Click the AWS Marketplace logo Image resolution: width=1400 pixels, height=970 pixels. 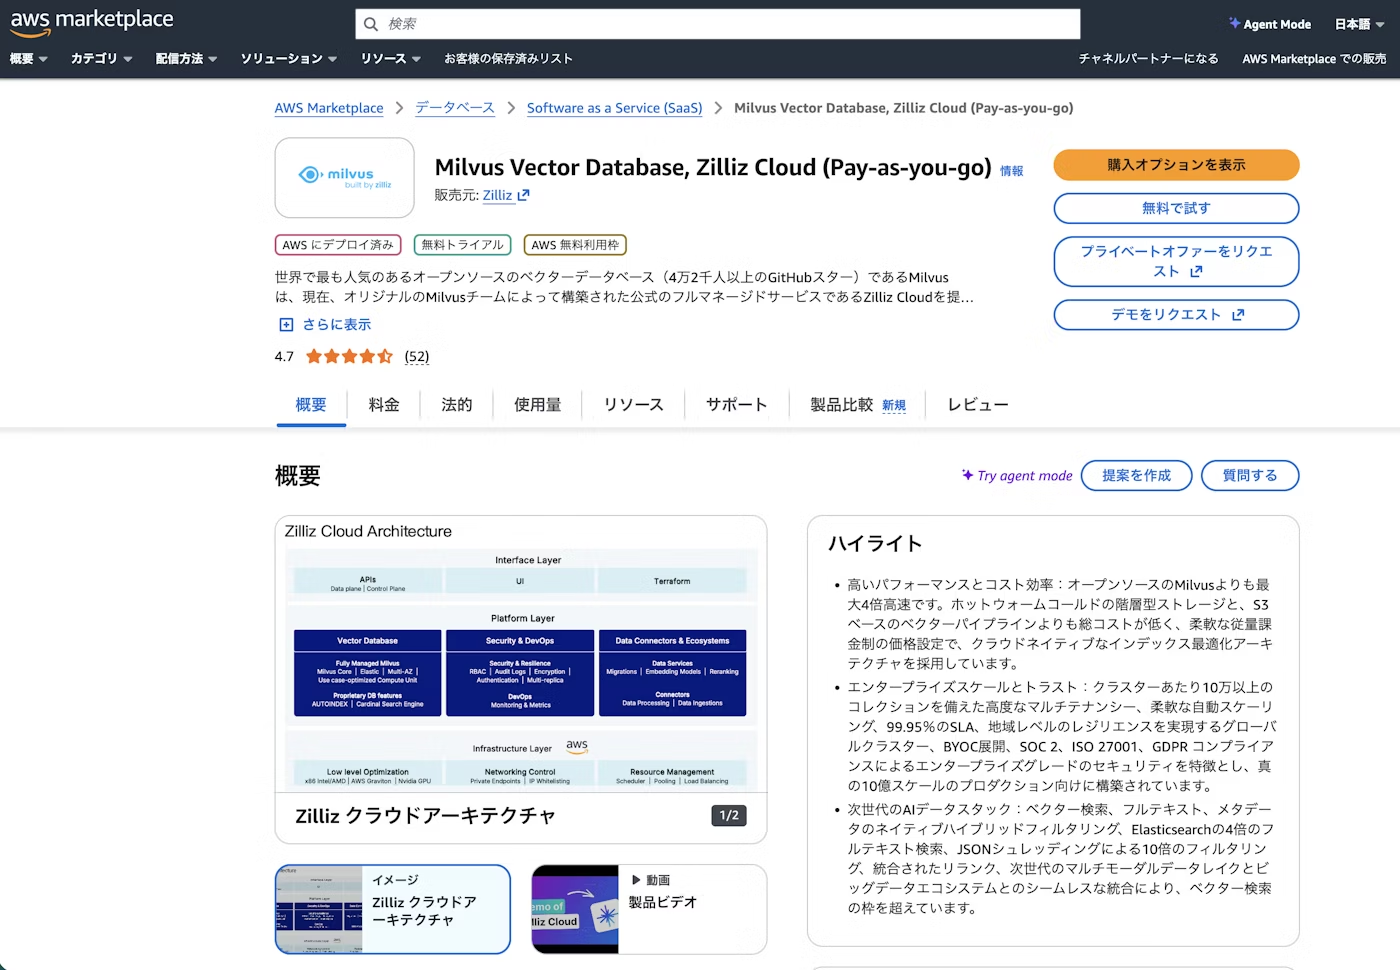[x=91, y=22]
